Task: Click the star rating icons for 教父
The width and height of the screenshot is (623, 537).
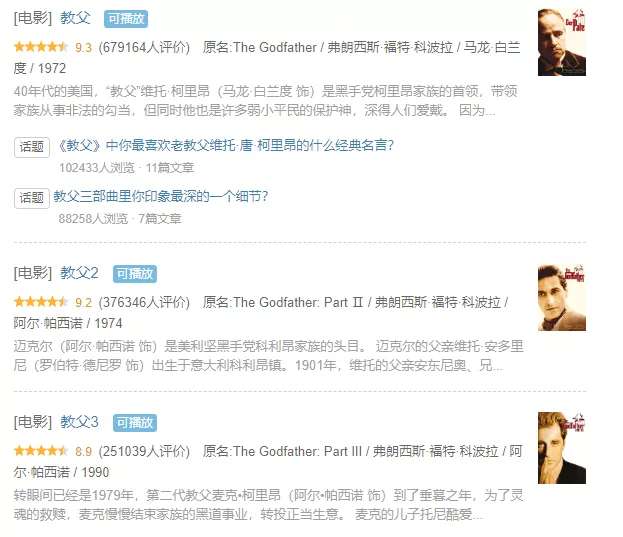Action: (x=41, y=47)
